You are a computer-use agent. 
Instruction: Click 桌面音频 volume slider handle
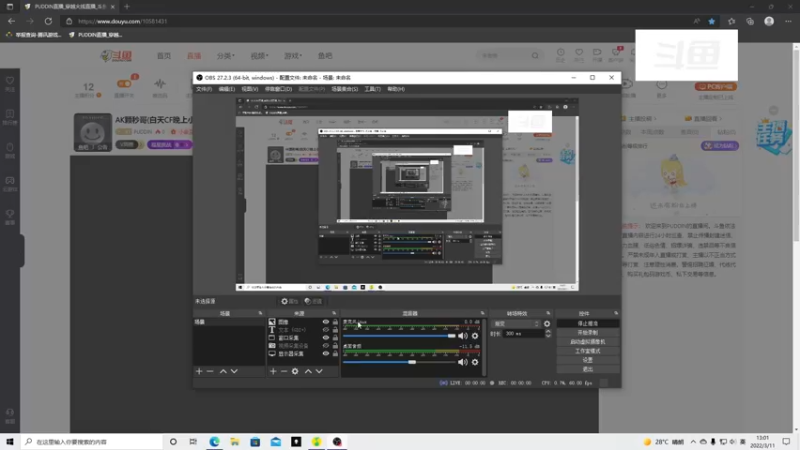[x=412, y=362]
